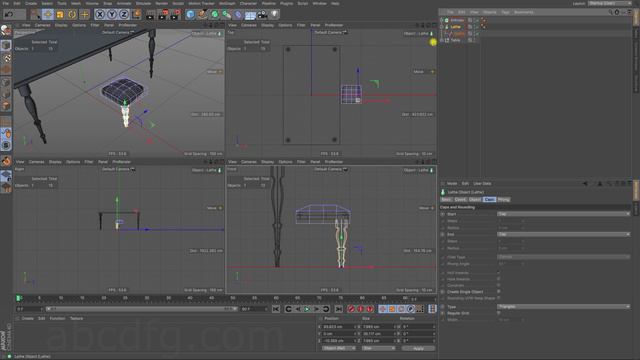Switch to the Object tab in Attributes
640x360 pixels.
pyautogui.click(x=475, y=200)
